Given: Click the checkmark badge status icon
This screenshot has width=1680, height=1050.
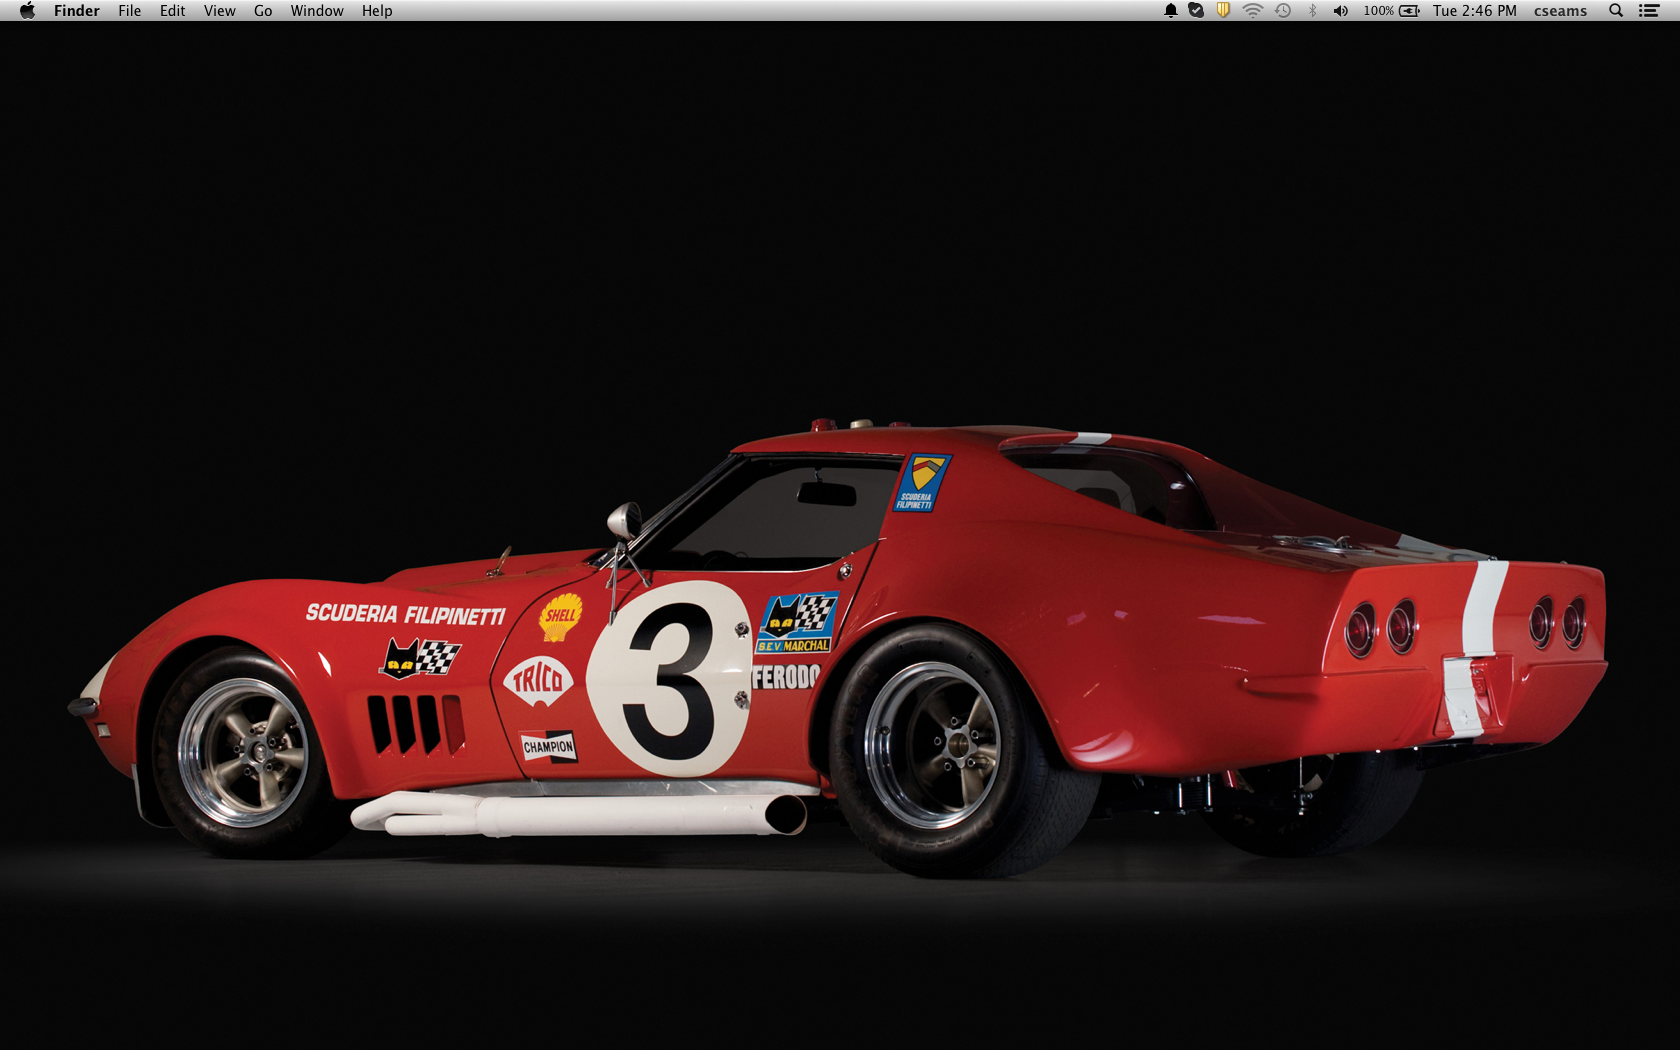Looking at the screenshot, I should pyautogui.click(x=1196, y=11).
